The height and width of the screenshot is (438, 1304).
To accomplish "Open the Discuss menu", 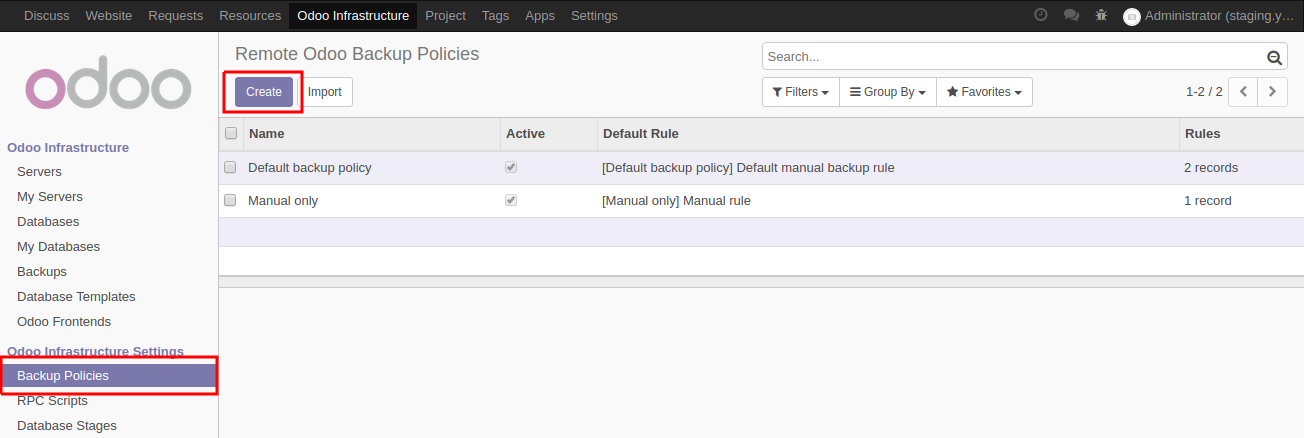I will point(46,15).
